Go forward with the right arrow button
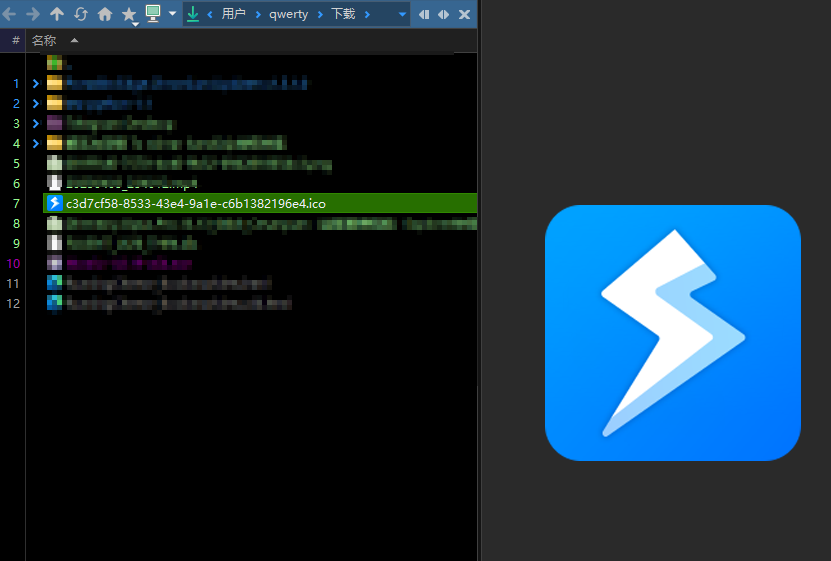 pyautogui.click(x=33, y=14)
